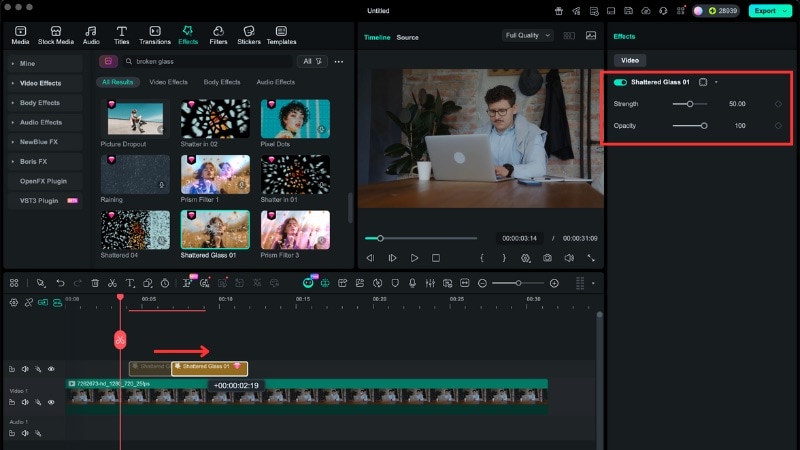Image resolution: width=800 pixels, height=450 pixels.
Task: Open the Full Quality dropdown
Action: 528,35
